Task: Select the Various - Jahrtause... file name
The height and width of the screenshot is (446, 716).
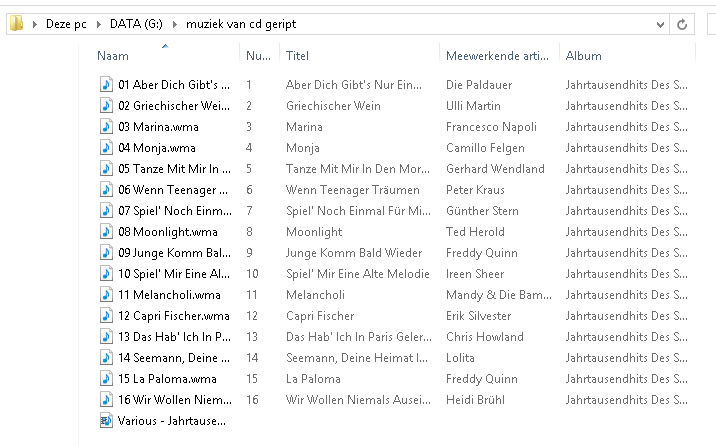Action: pyautogui.click(x=172, y=420)
